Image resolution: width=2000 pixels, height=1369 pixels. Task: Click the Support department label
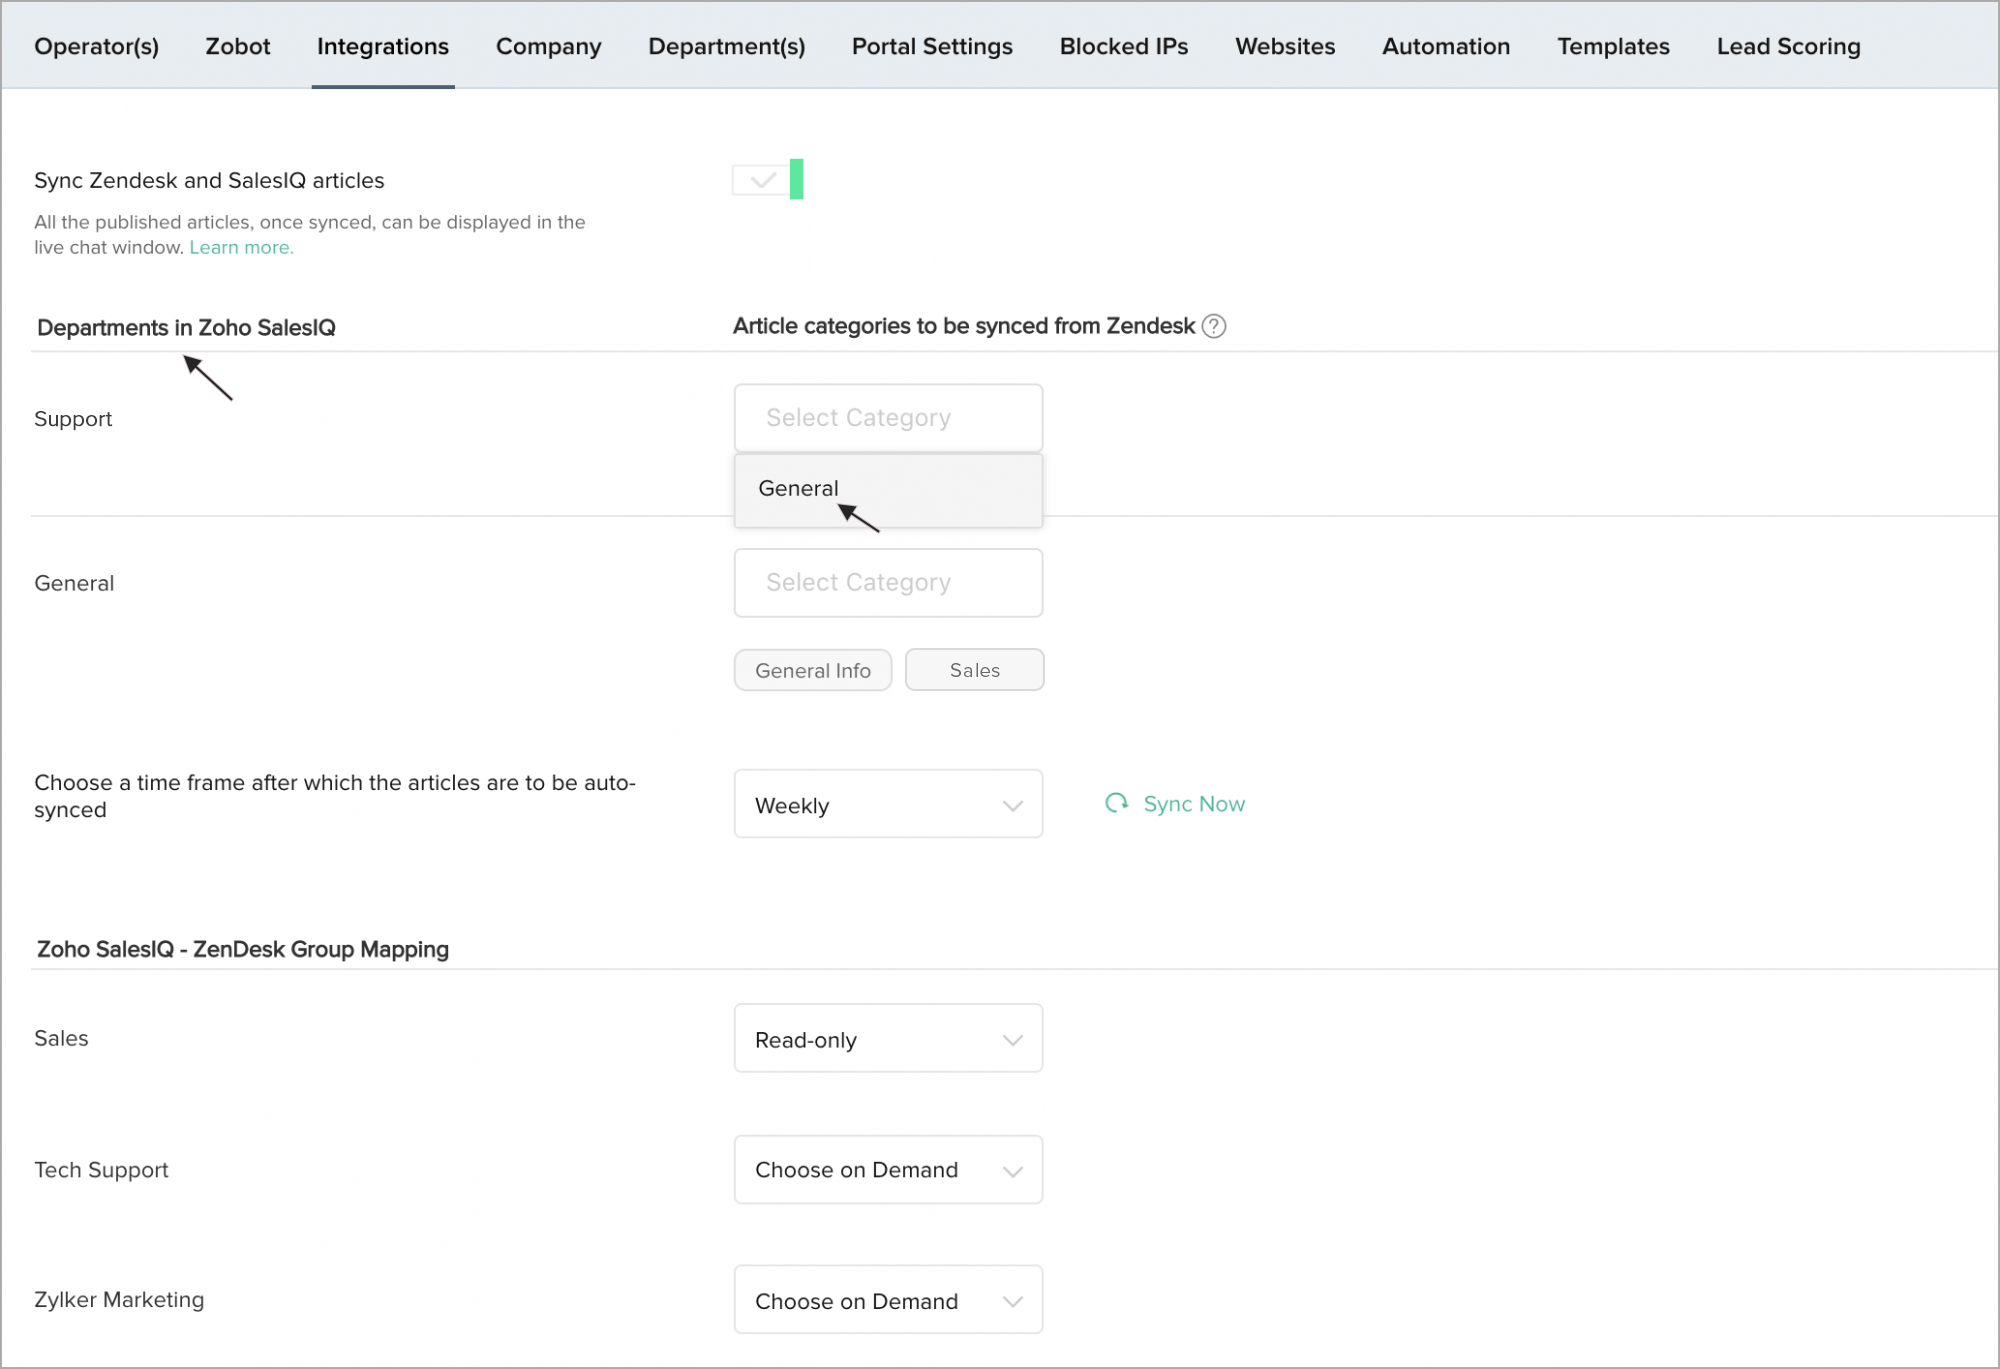[73, 419]
